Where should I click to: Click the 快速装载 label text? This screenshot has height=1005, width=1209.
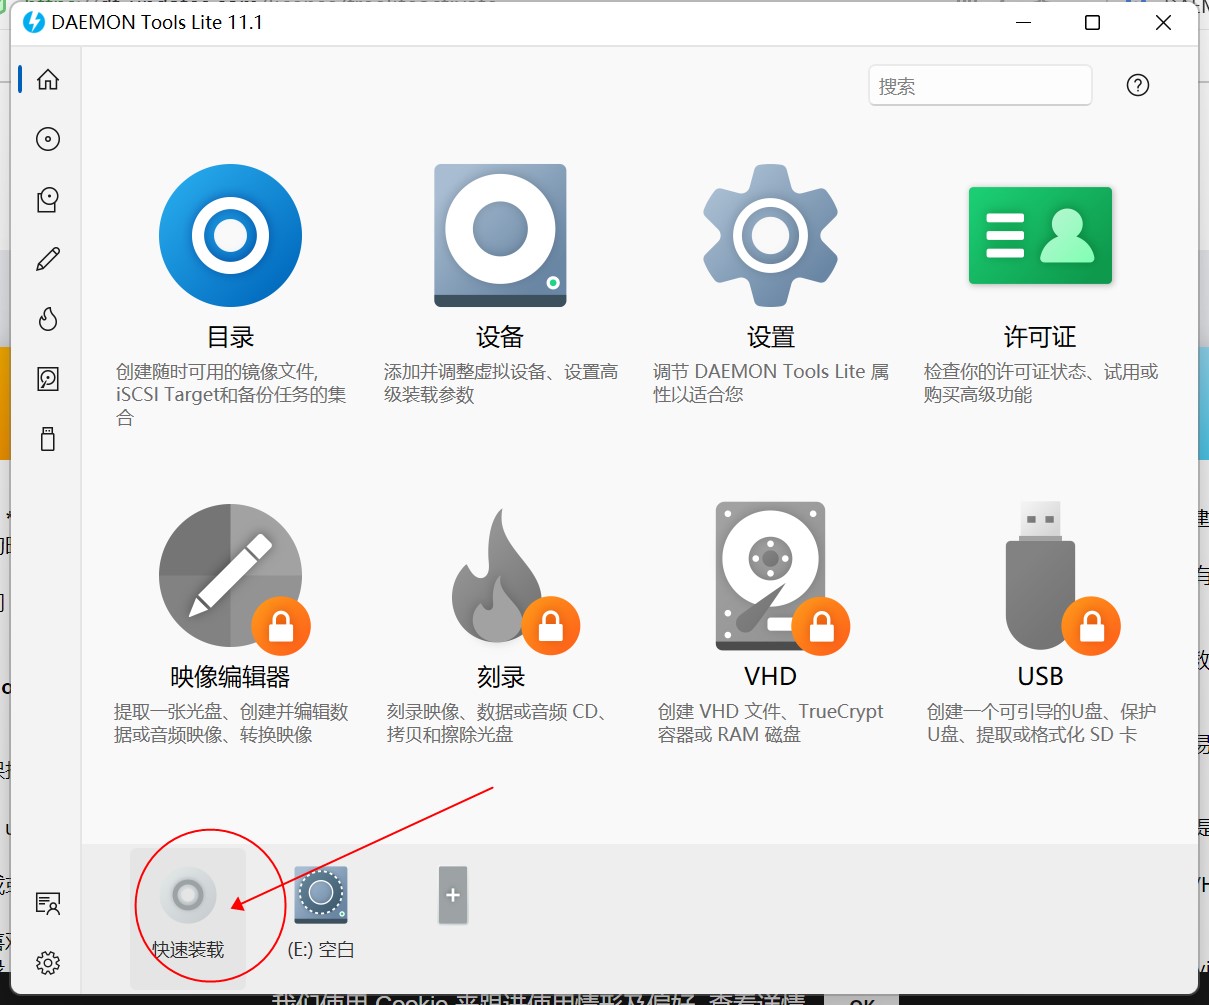(x=188, y=949)
